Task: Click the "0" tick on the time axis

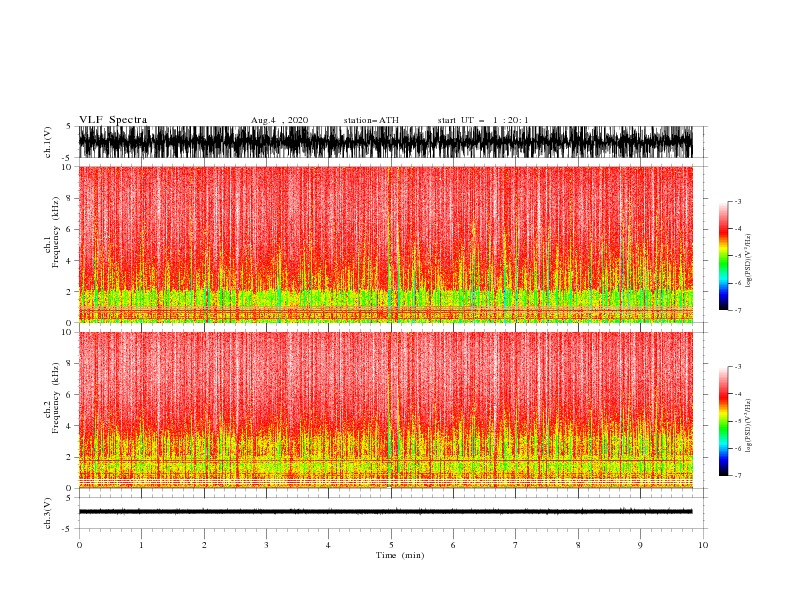Action: pos(79,545)
